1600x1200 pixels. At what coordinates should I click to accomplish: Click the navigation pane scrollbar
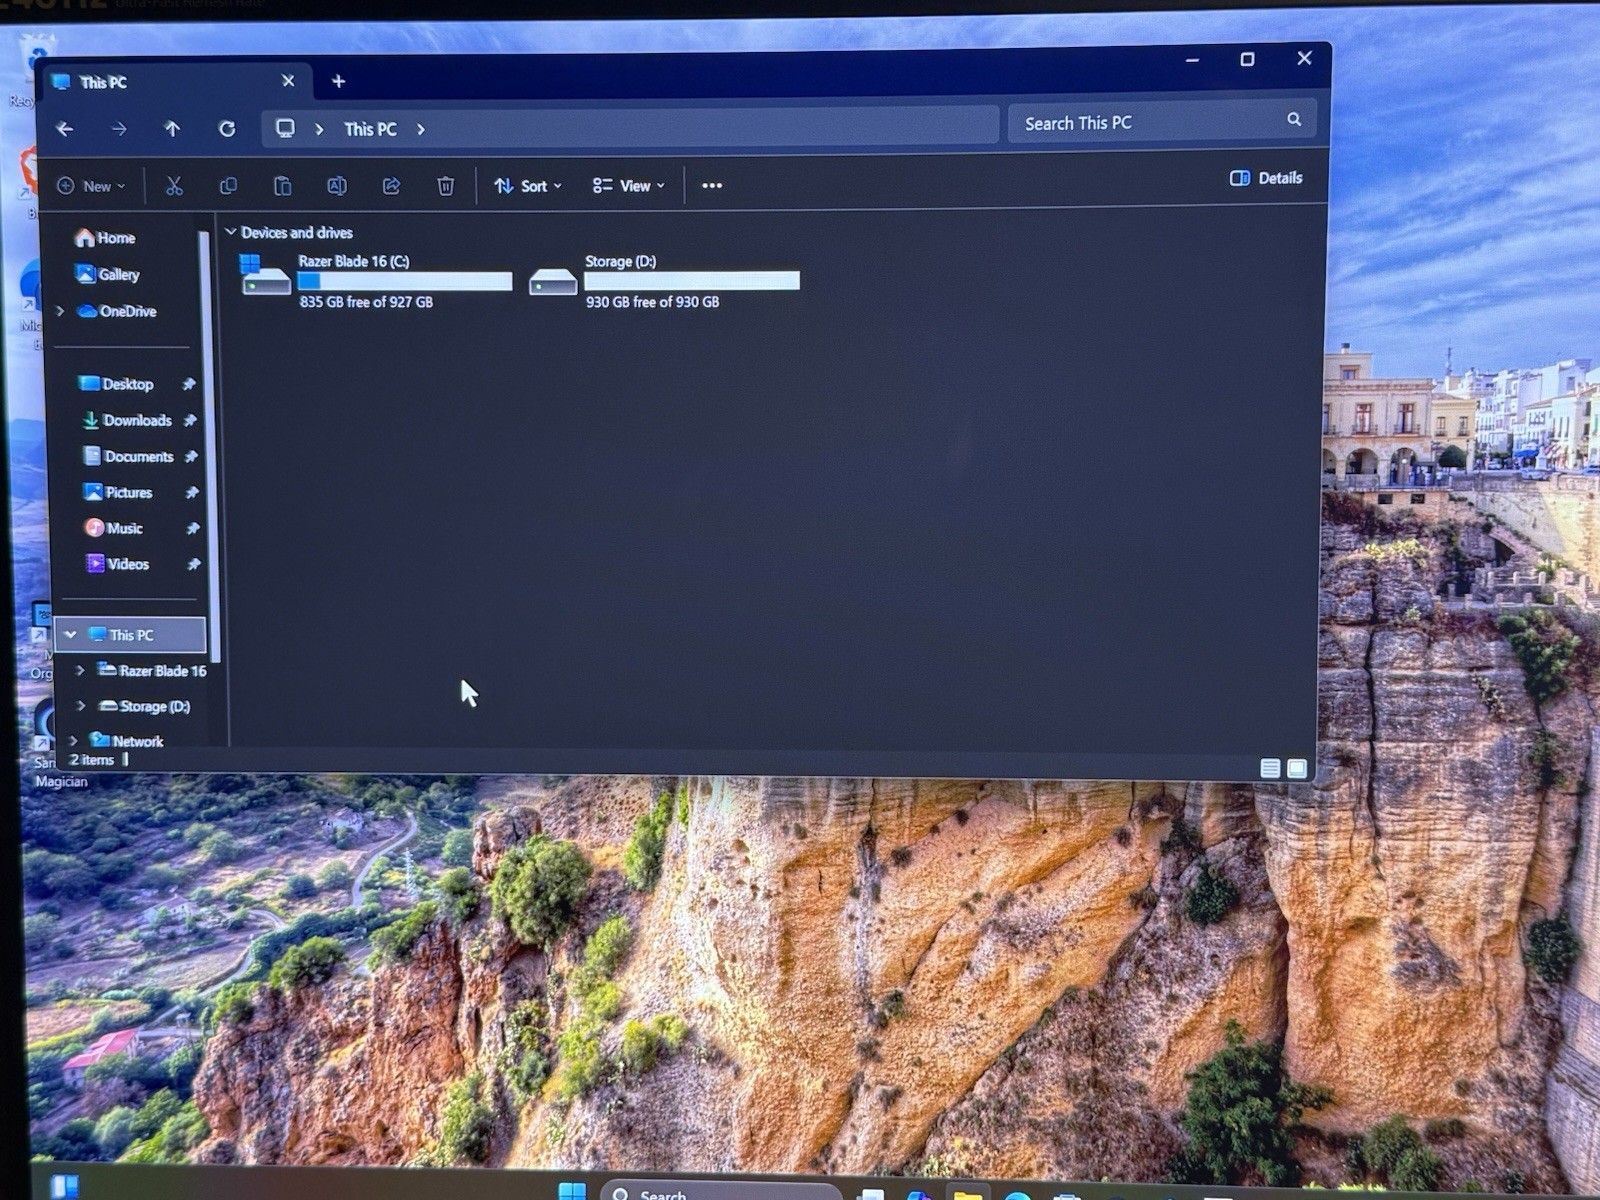click(209, 445)
